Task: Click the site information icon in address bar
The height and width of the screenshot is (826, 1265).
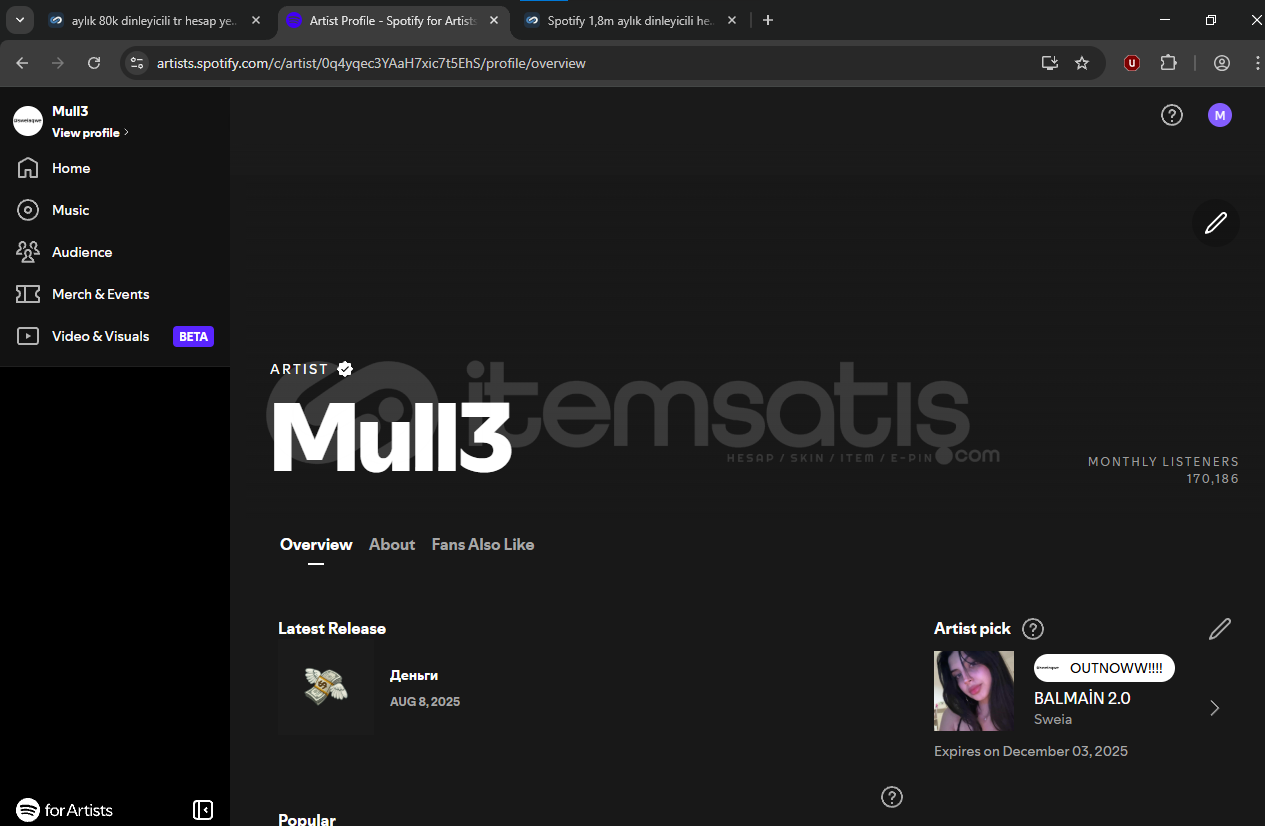Action: [x=137, y=63]
